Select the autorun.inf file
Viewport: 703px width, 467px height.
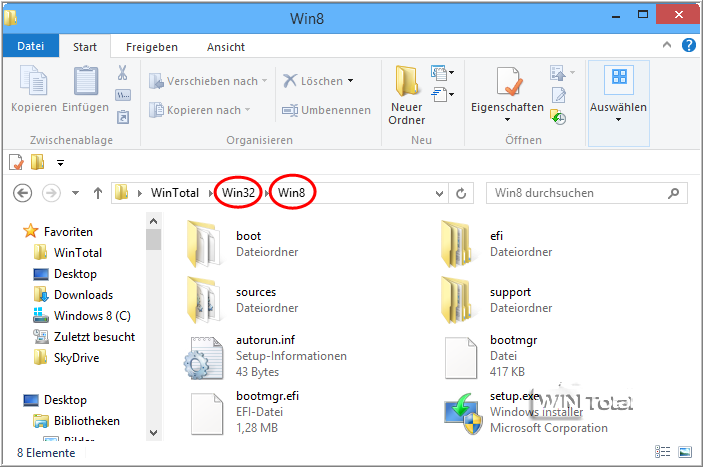[x=265, y=356]
